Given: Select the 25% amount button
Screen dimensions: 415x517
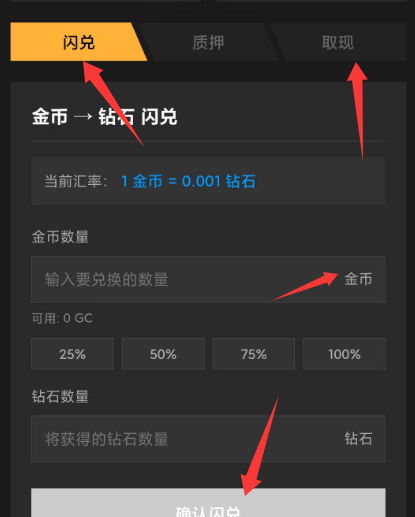Looking at the screenshot, I should click(72, 354).
